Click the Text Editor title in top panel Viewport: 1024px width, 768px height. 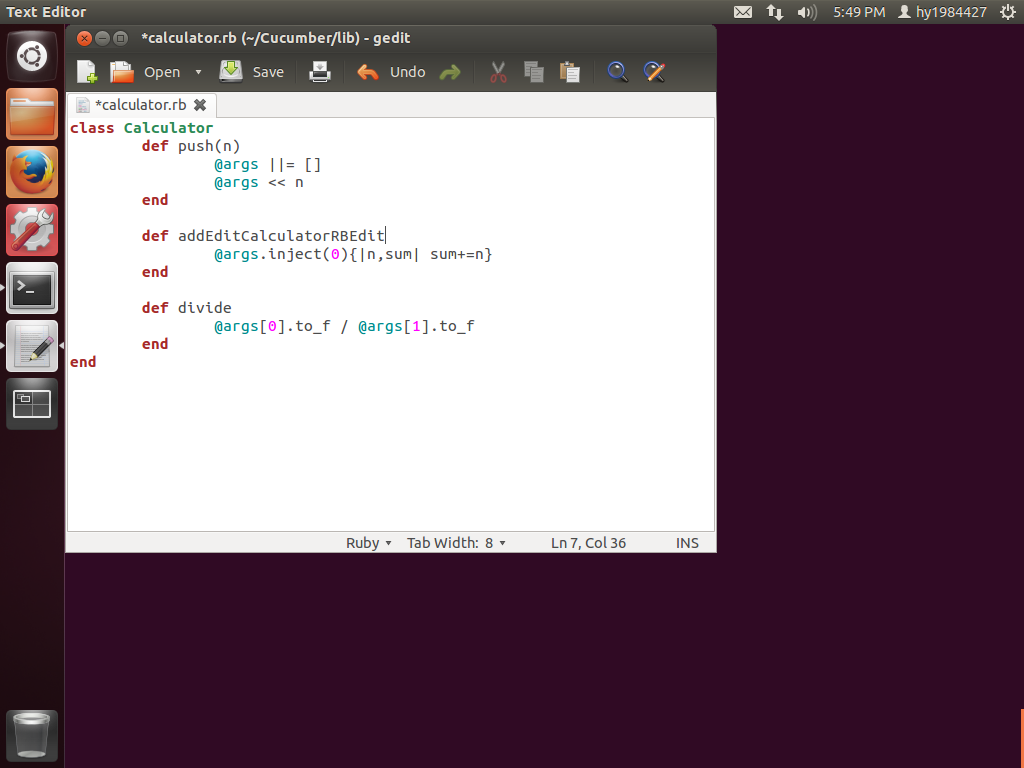[46, 12]
